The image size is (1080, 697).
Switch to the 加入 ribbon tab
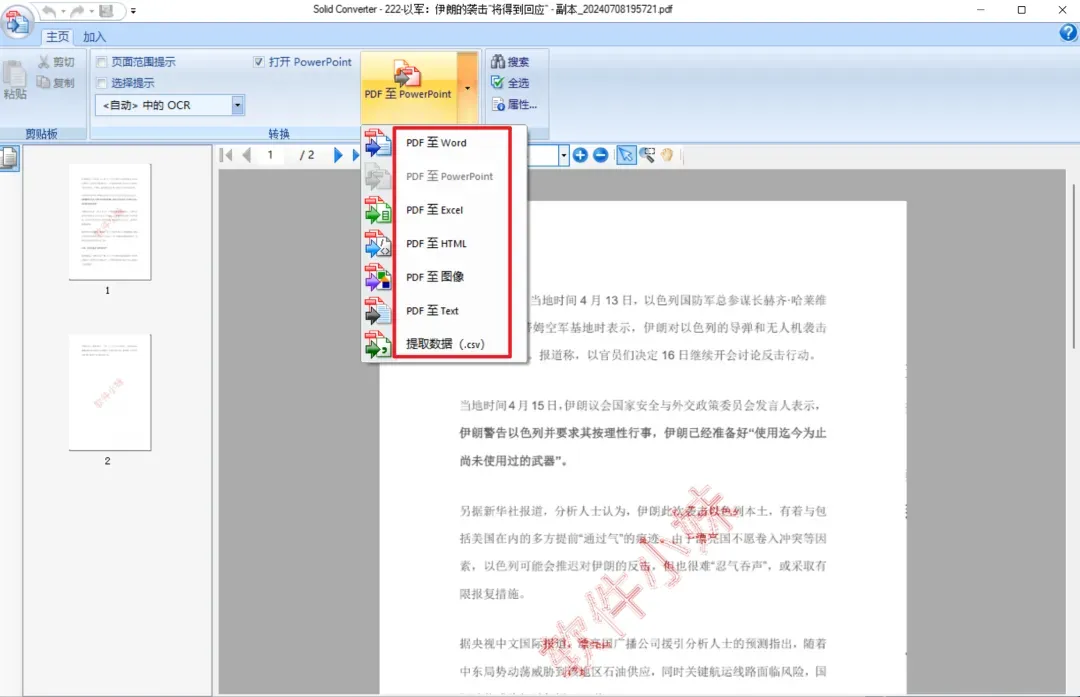click(94, 37)
